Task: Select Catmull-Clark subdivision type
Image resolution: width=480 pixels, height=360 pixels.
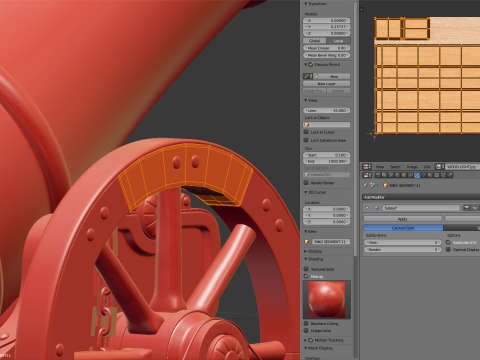Action: pos(403,228)
